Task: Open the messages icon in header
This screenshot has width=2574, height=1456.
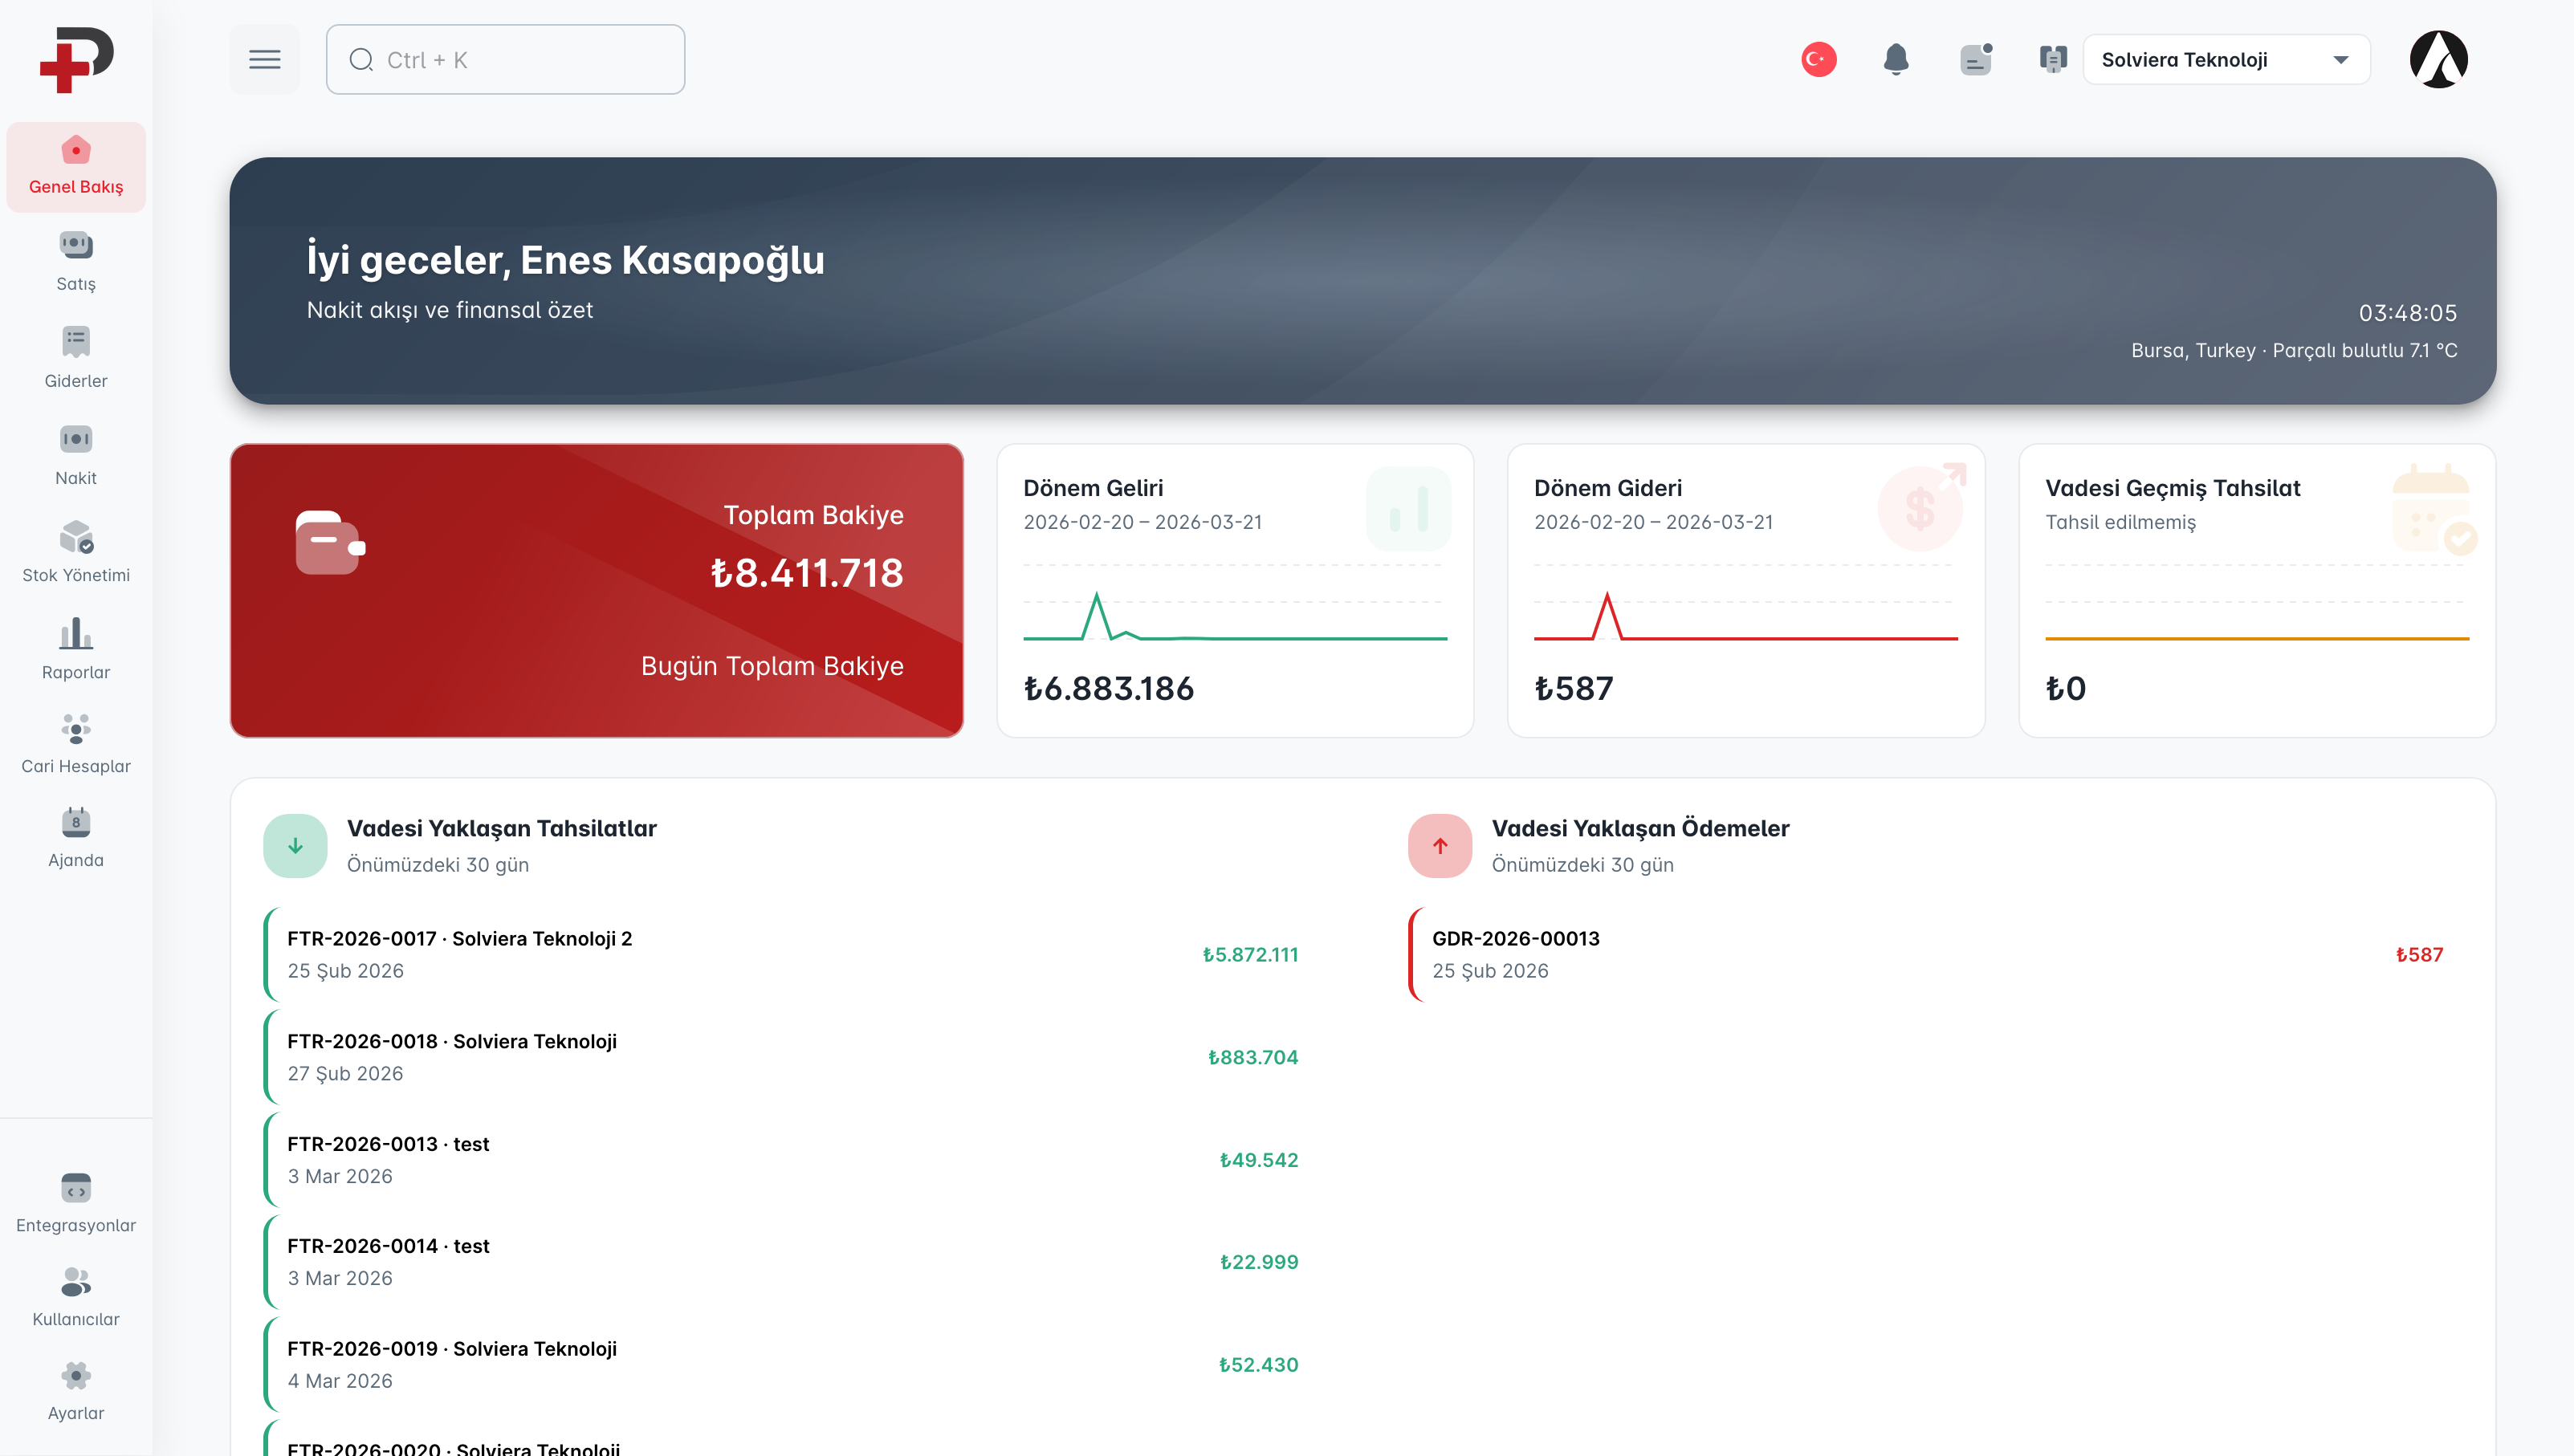Action: [x=1975, y=60]
